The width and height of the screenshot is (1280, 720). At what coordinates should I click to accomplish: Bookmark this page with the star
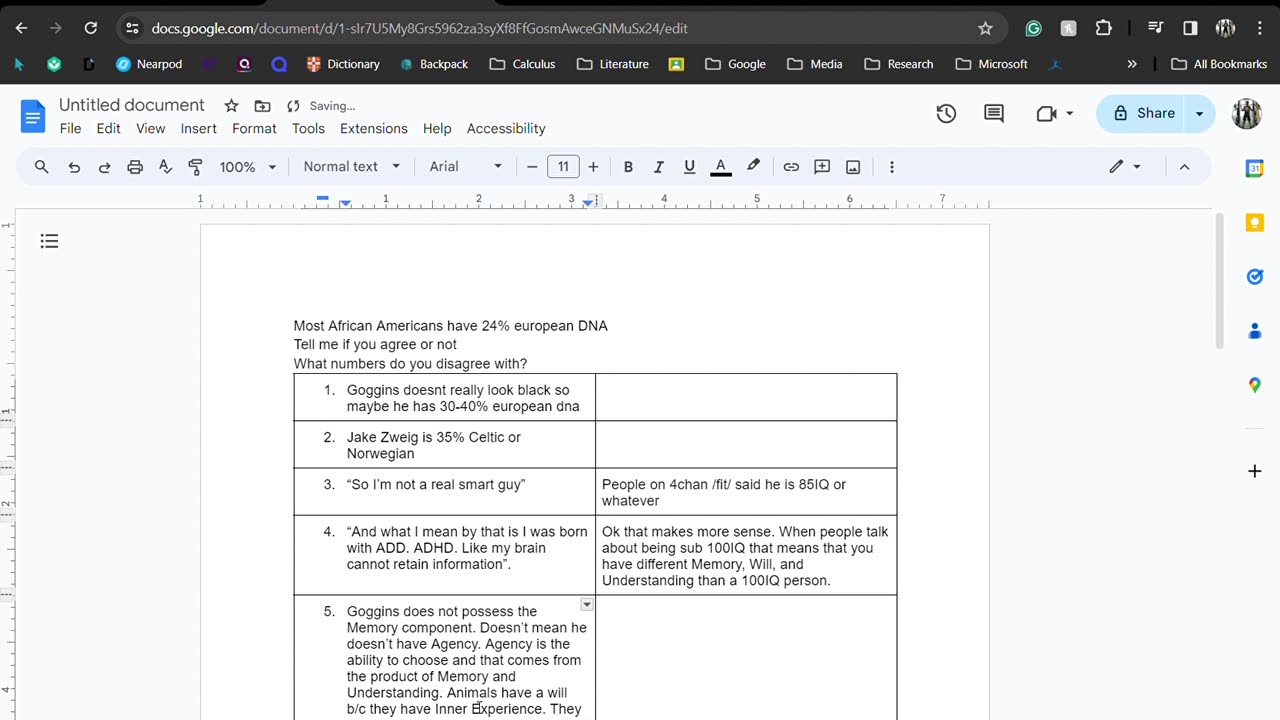[x=985, y=28]
